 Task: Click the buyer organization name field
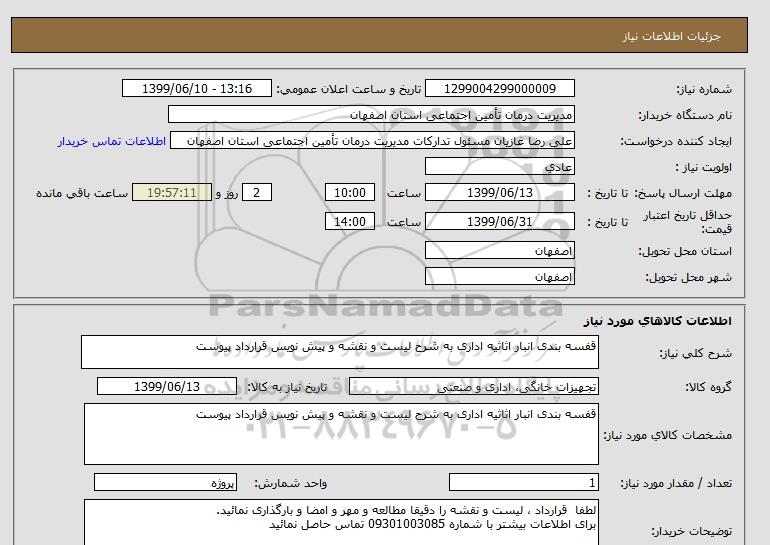(371, 114)
